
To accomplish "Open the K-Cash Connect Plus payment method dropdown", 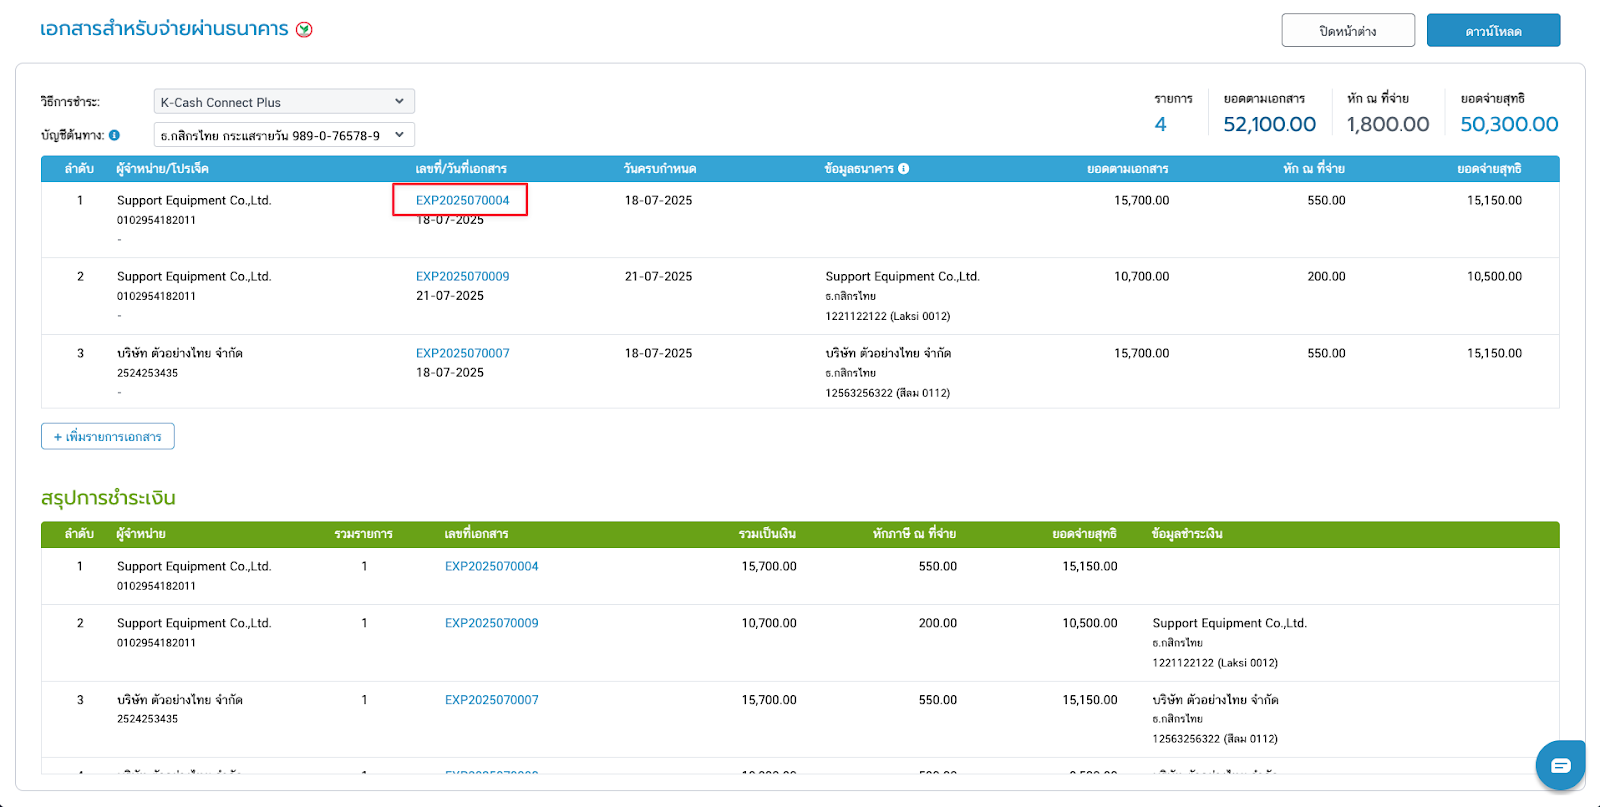I will coord(284,102).
